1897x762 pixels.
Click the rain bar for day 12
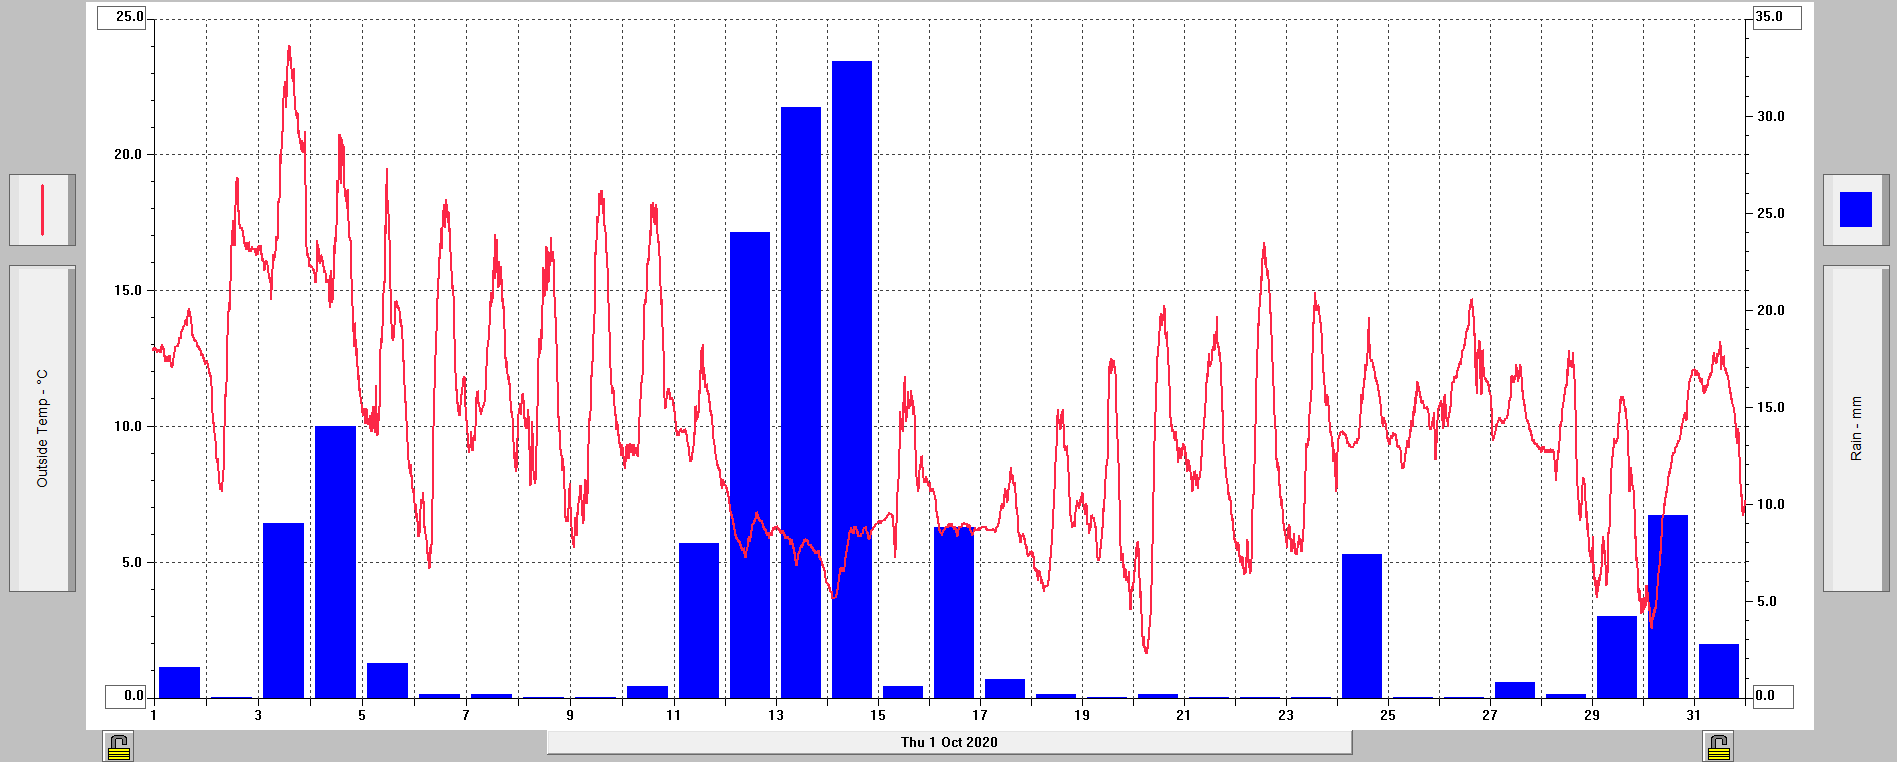coord(750,465)
